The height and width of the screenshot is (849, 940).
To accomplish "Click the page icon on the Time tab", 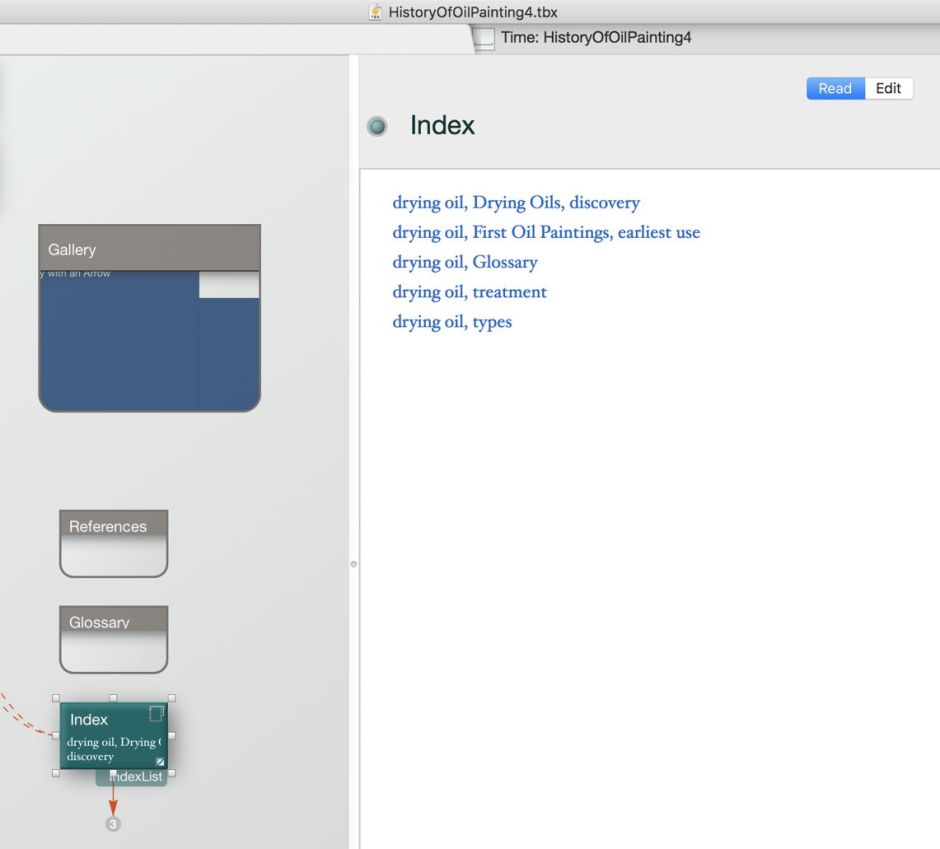I will tap(483, 38).
